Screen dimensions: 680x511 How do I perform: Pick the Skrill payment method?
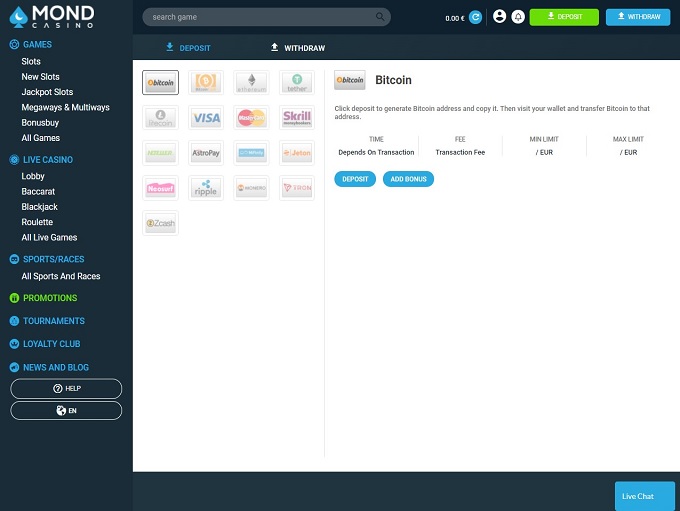pos(297,118)
